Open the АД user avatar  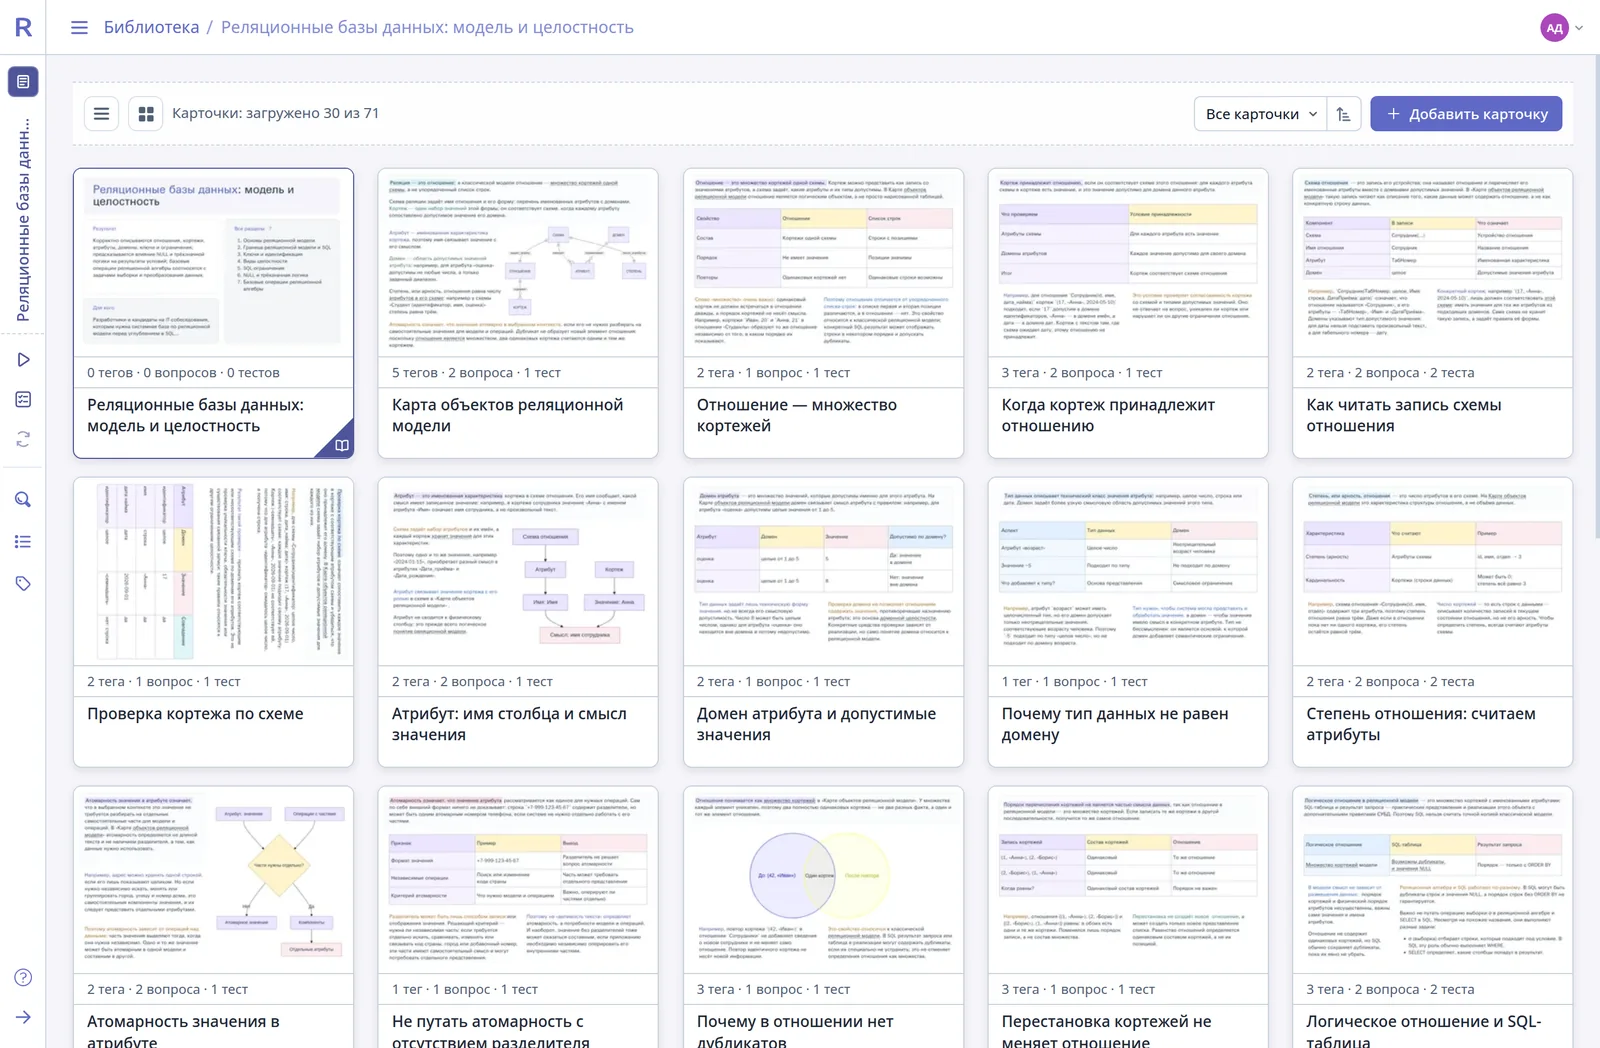(1554, 28)
